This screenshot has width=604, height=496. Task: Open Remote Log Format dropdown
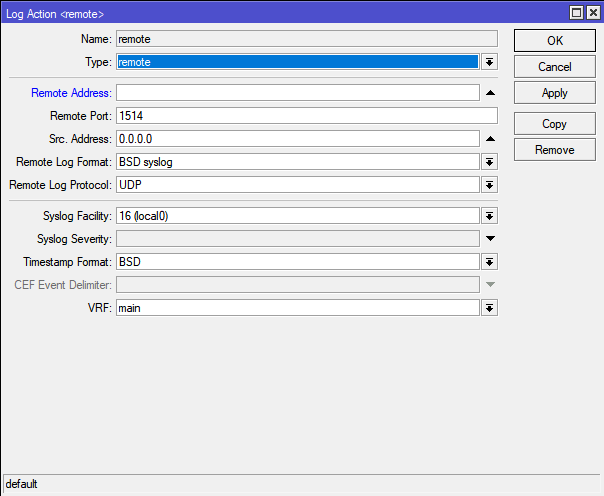tap(490, 162)
